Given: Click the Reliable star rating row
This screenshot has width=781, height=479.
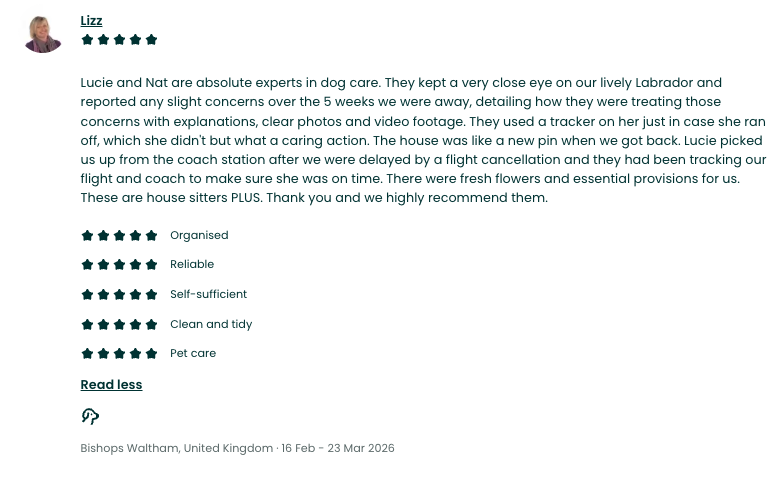Looking at the screenshot, I should coord(147,264).
